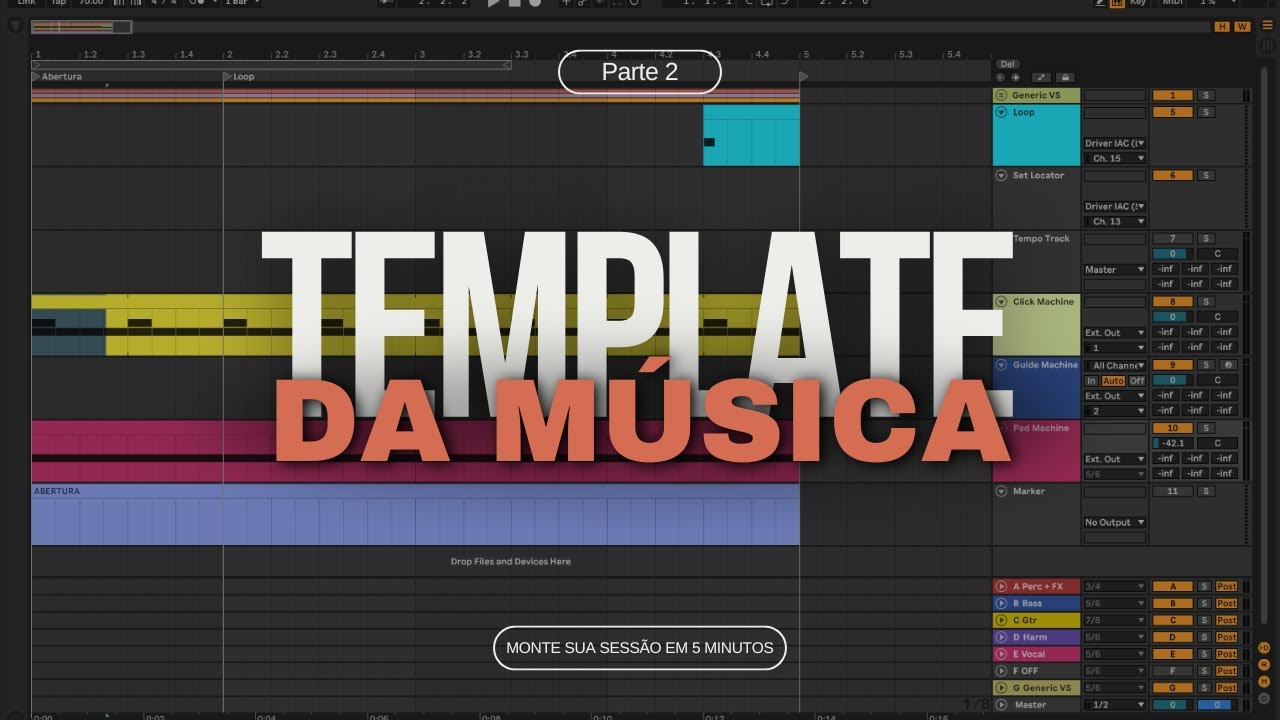Solo the Marker track
Image resolution: width=1280 pixels, height=720 pixels.
point(1206,491)
